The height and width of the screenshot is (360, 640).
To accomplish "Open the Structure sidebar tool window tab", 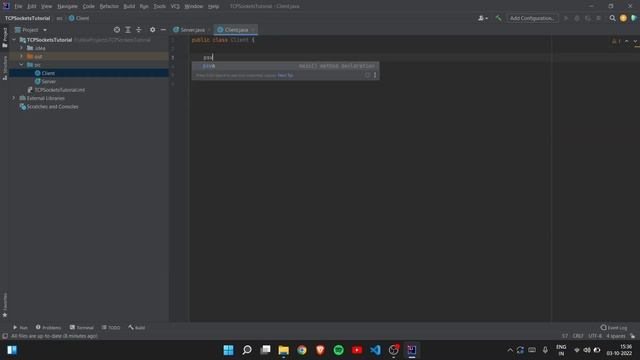I will [5, 68].
